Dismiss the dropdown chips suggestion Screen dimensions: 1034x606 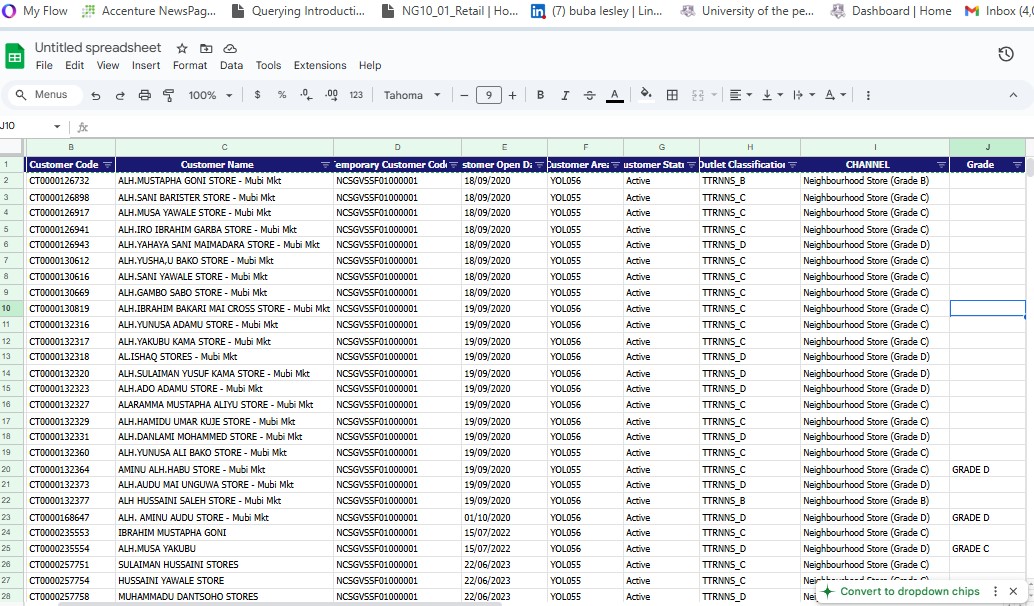pyautogui.click(x=1014, y=591)
